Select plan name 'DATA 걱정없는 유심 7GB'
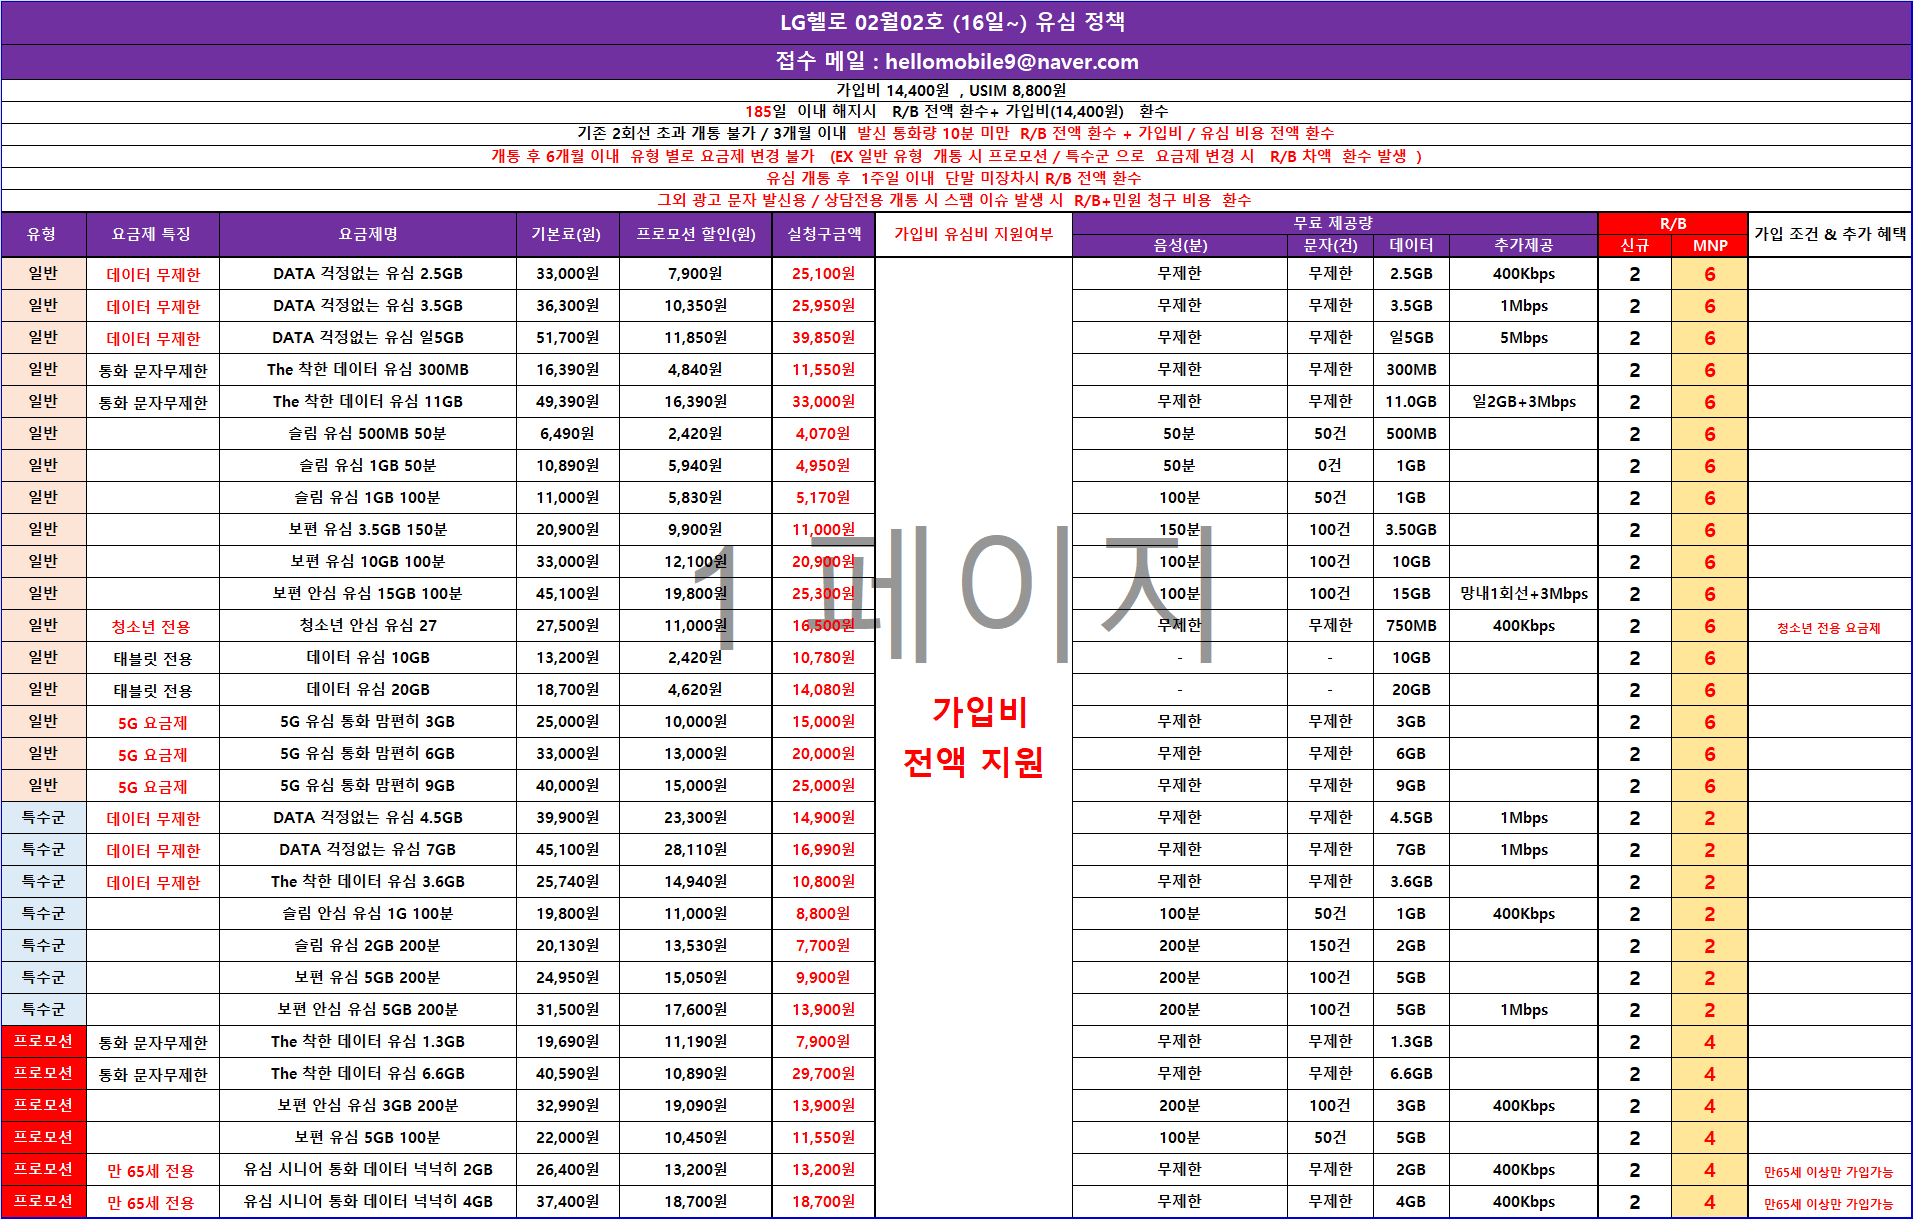The width and height of the screenshot is (1913, 1219). (368, 849)
